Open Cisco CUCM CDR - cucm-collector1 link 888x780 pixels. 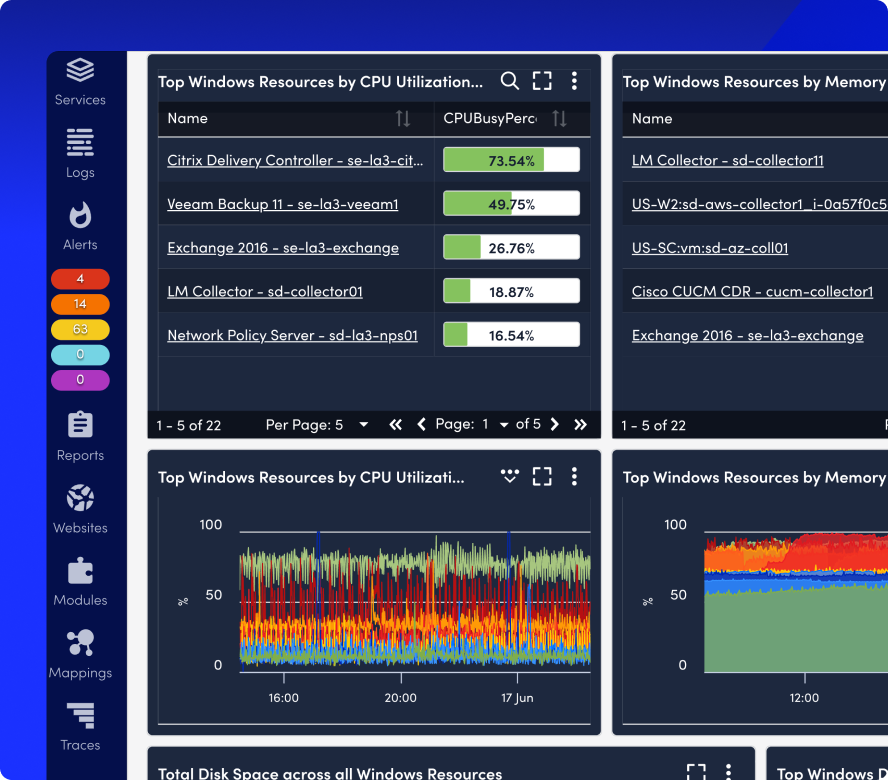753,292
